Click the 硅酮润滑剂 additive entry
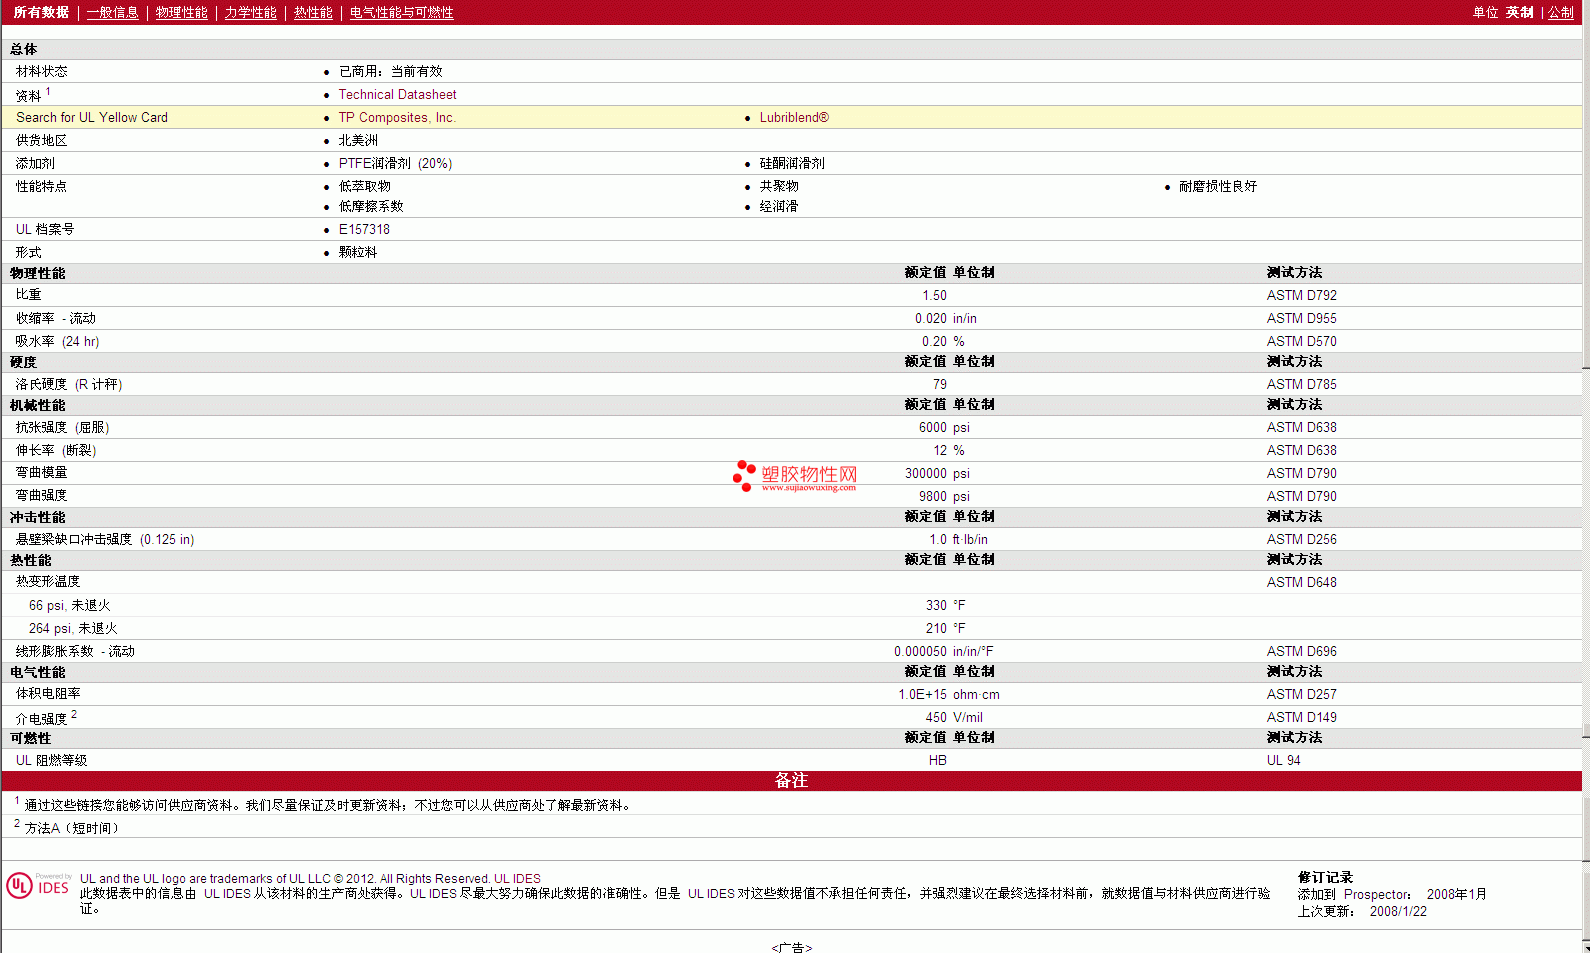1590x953 pixels. point(792,164)
